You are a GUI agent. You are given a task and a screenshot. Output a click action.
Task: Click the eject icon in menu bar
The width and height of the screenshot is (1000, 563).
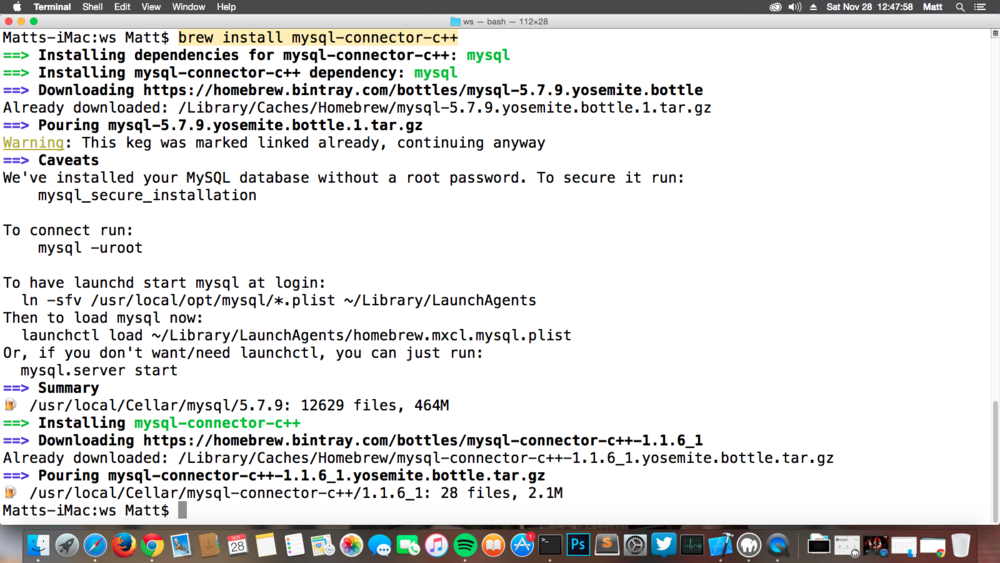813,7
